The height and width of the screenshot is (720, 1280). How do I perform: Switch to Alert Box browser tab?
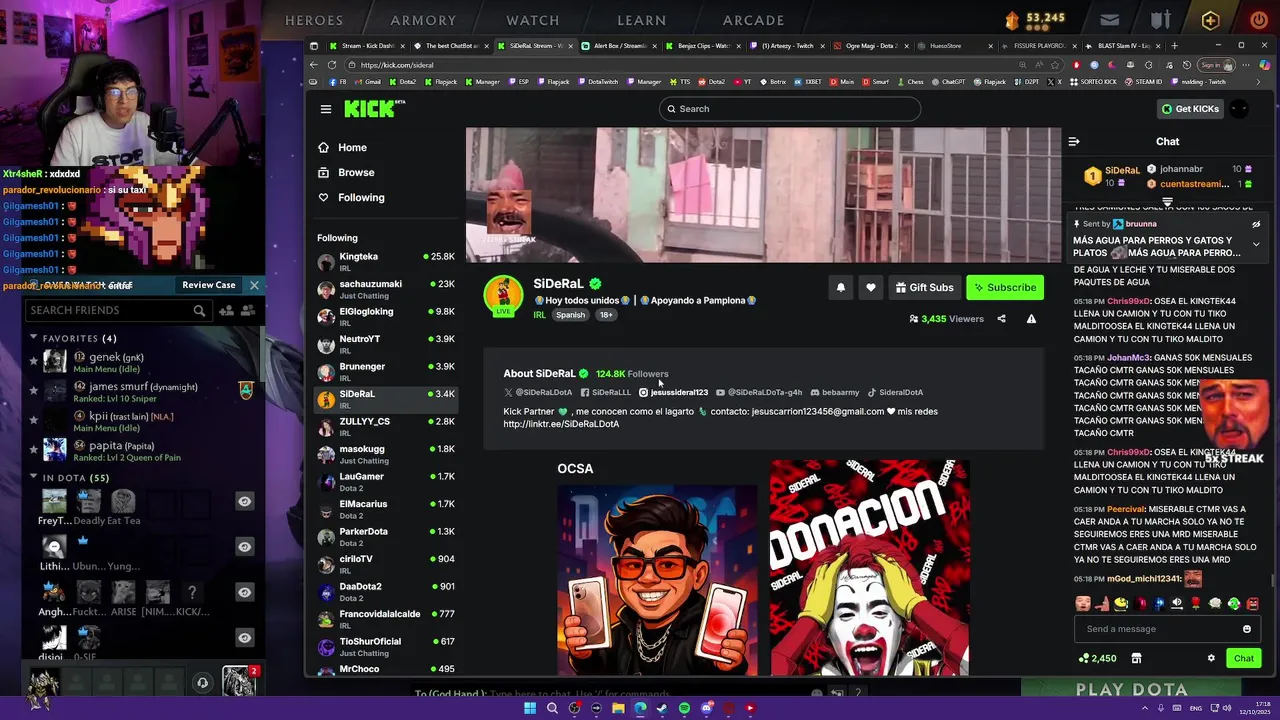(x=620, y=45)
